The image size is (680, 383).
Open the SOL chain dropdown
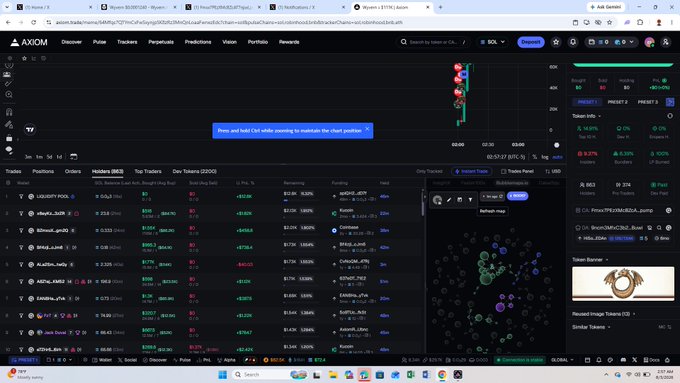pos(493,42)
